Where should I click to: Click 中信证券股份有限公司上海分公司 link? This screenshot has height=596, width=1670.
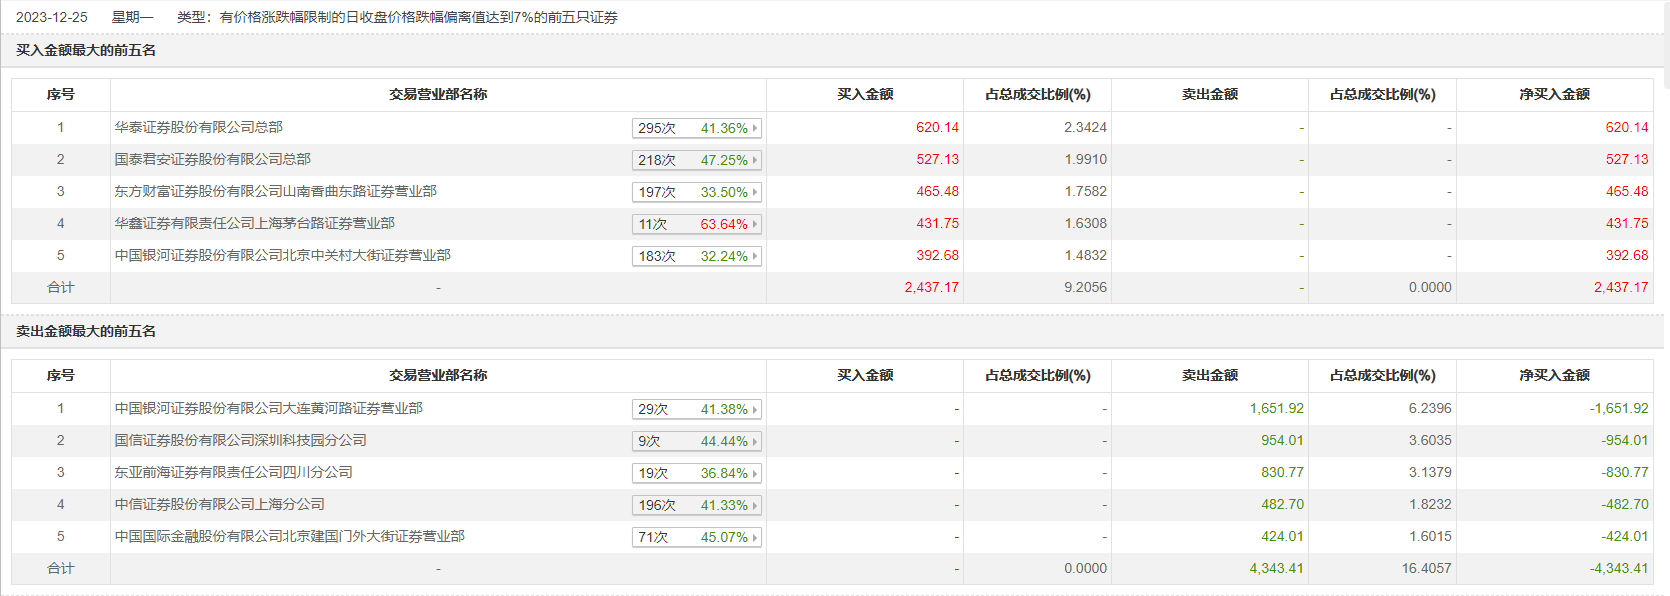click(x=220, y=504)
